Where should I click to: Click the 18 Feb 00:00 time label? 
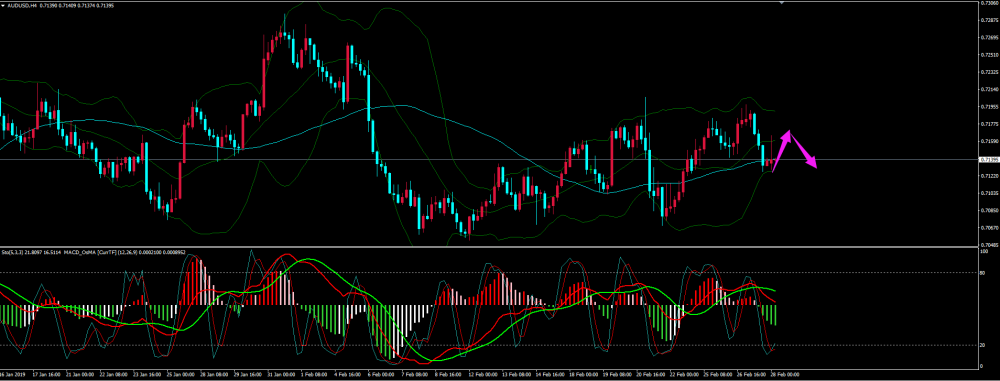pos(584,375)
